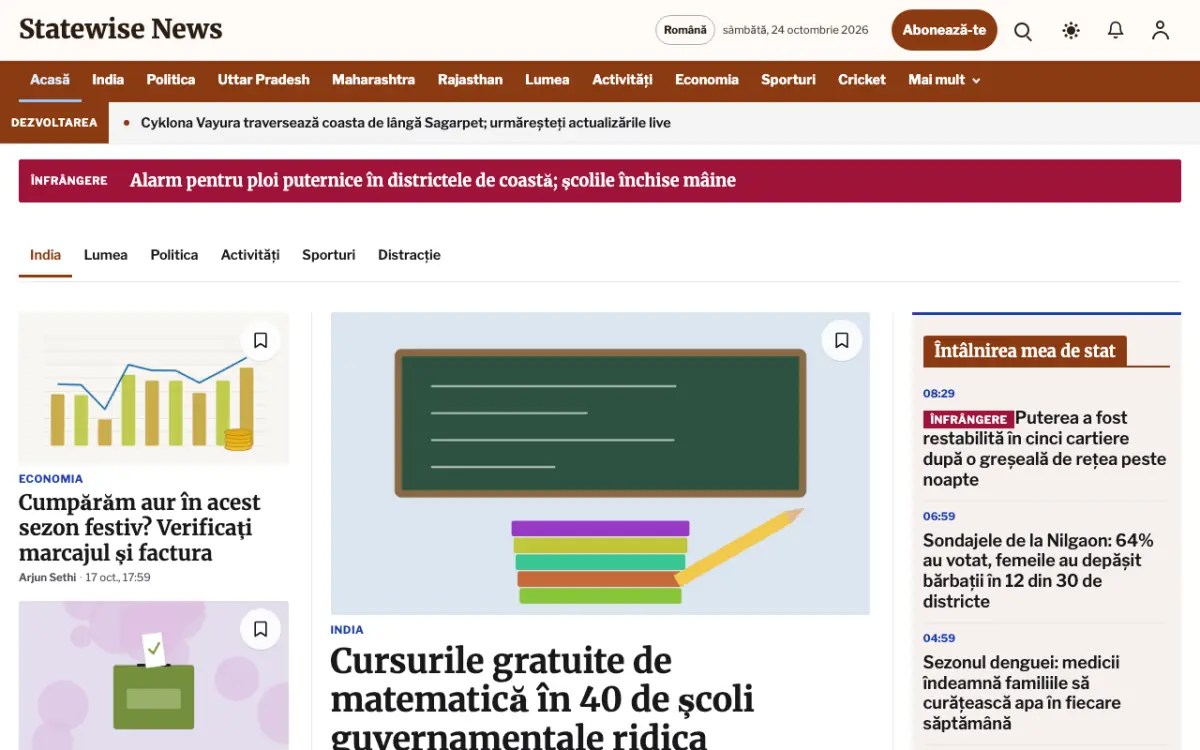1200x750 pixels.
Task: Open notifications bell icon
Action: click(1116, 31)
